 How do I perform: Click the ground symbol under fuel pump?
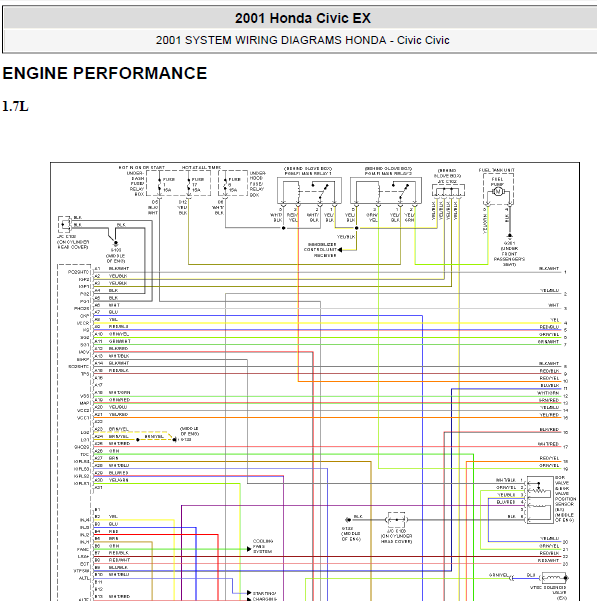[510, 236]
